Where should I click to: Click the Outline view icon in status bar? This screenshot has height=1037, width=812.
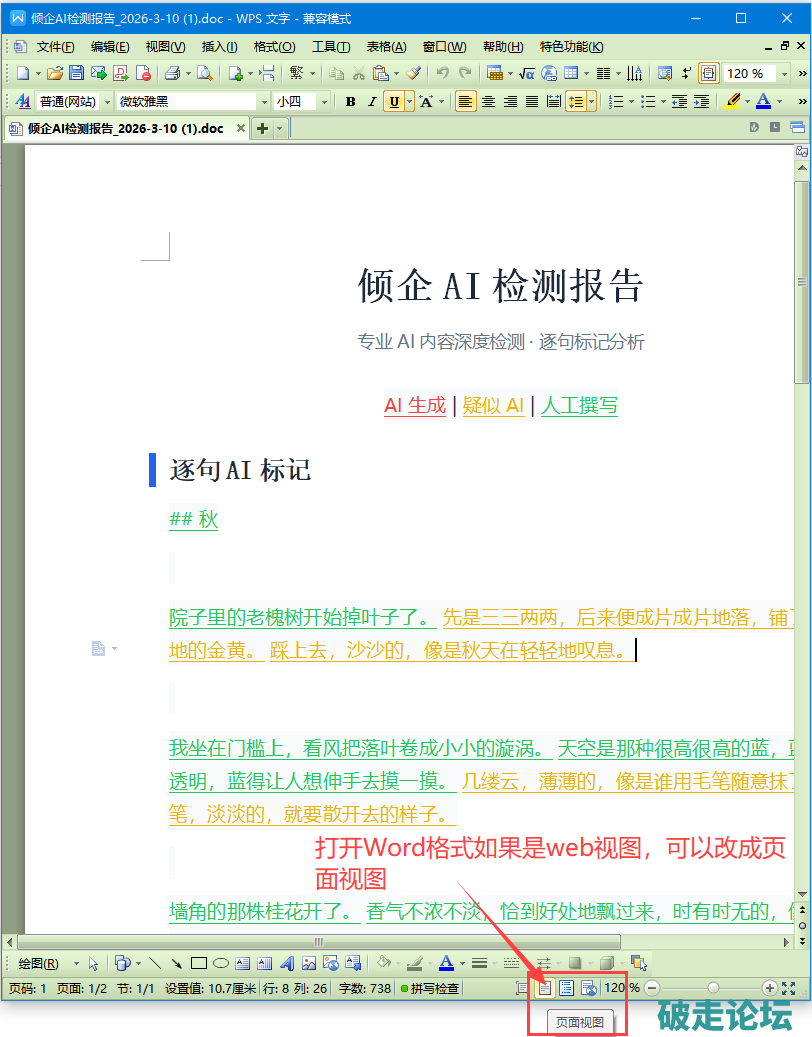click(566, 988)
